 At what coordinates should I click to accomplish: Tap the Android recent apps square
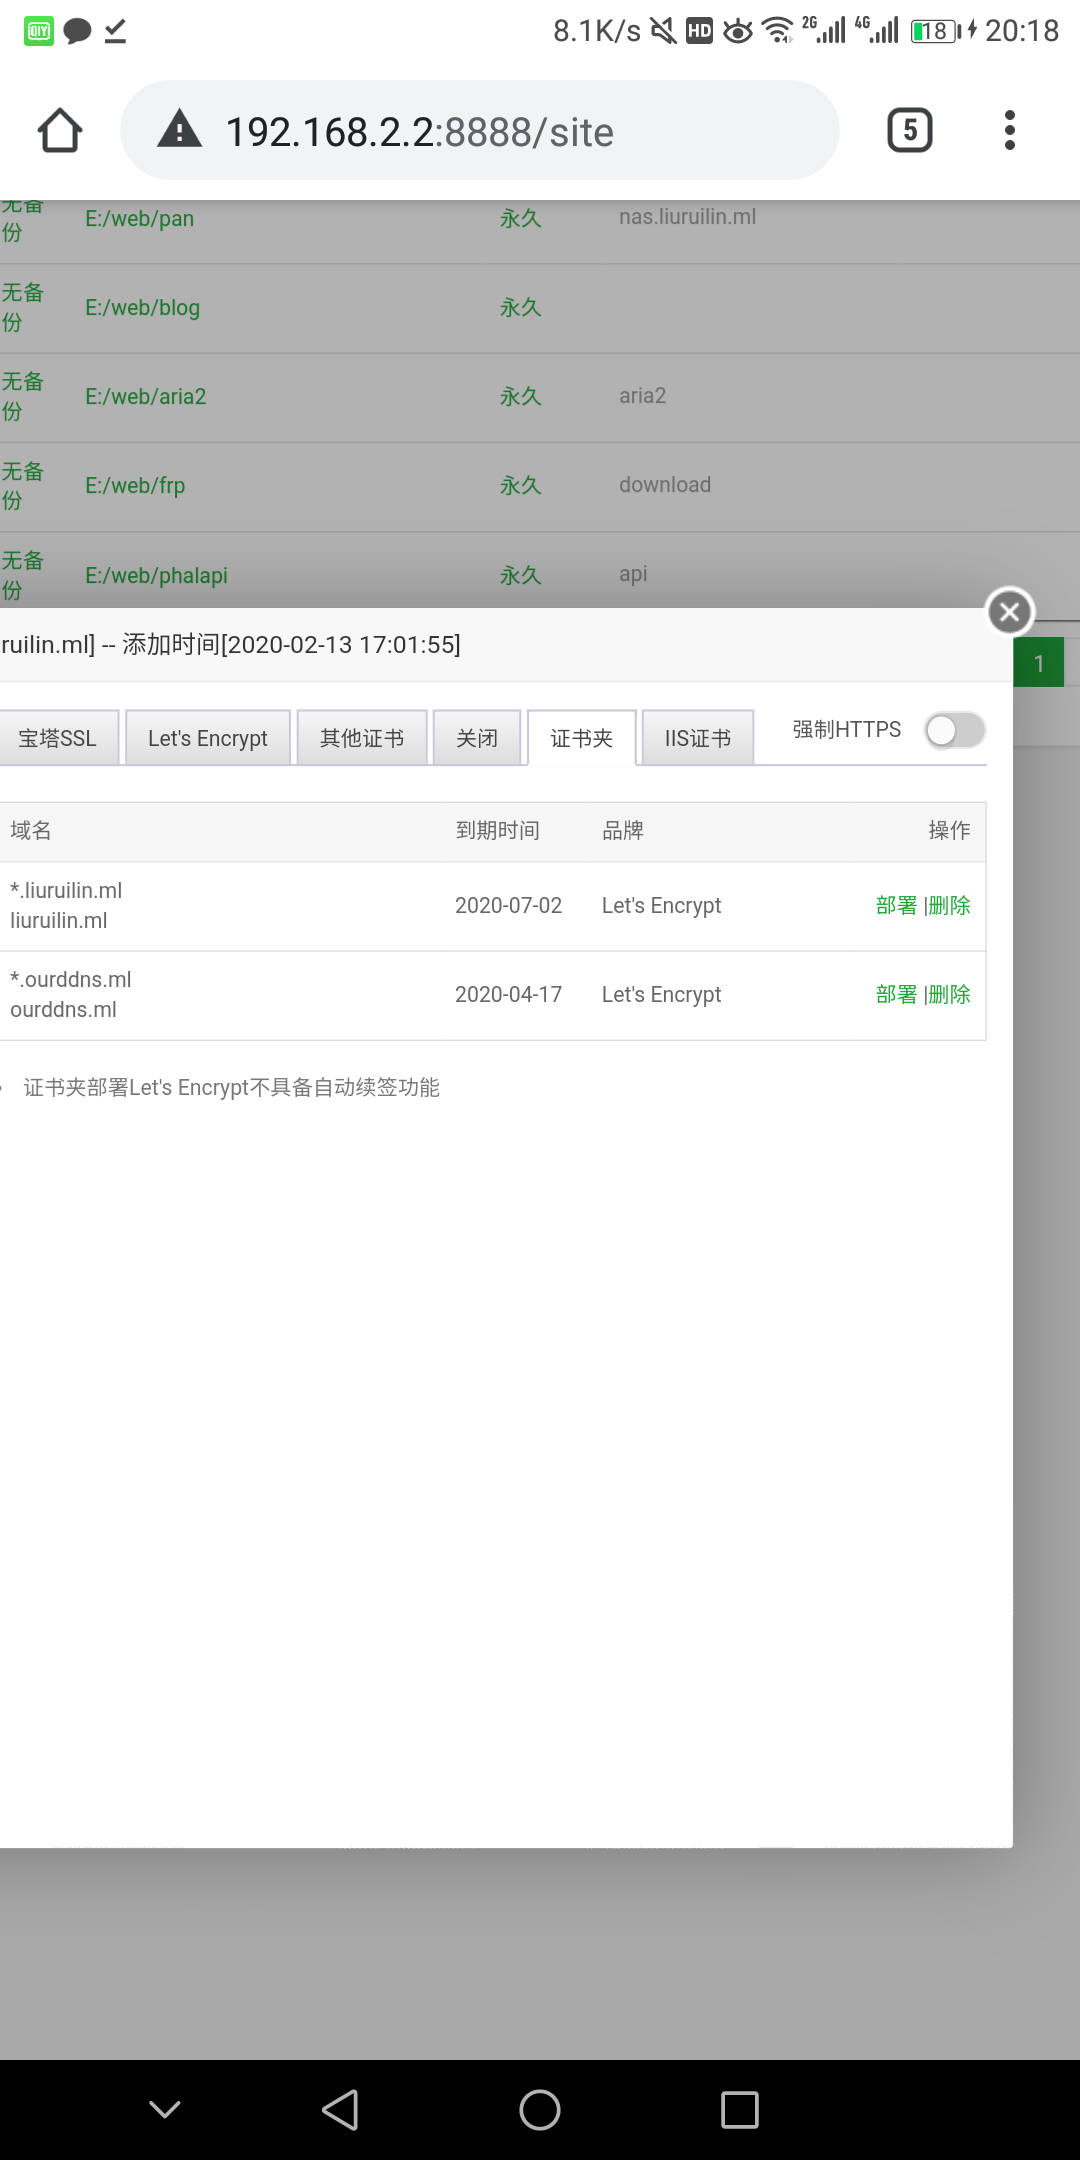pos(740,2110)
